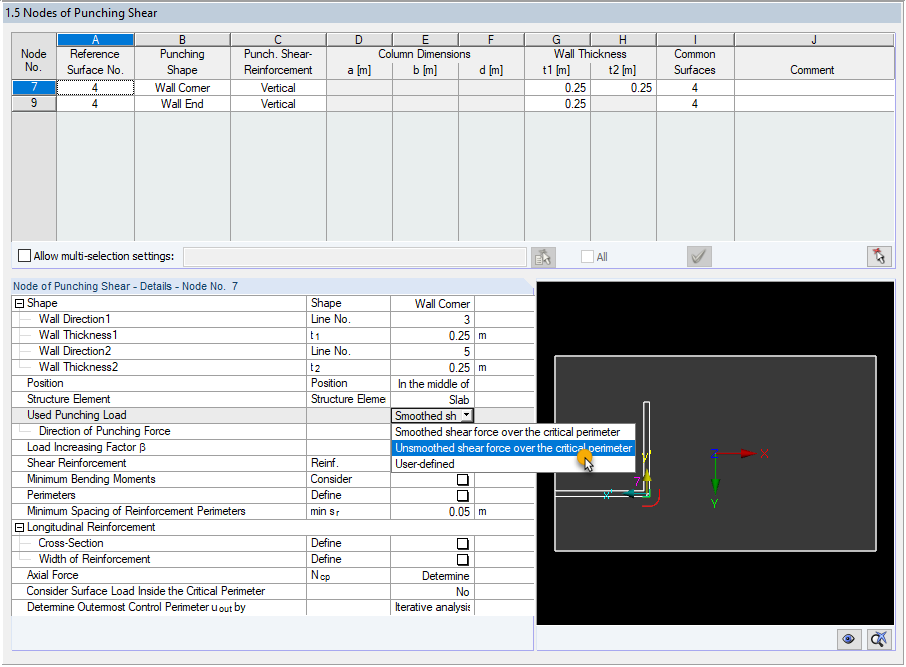Click the pick-node arrow icon with red pin
The height and width of the screenshot is (667, 906).
pyautogui.click(x=879, y=256)
